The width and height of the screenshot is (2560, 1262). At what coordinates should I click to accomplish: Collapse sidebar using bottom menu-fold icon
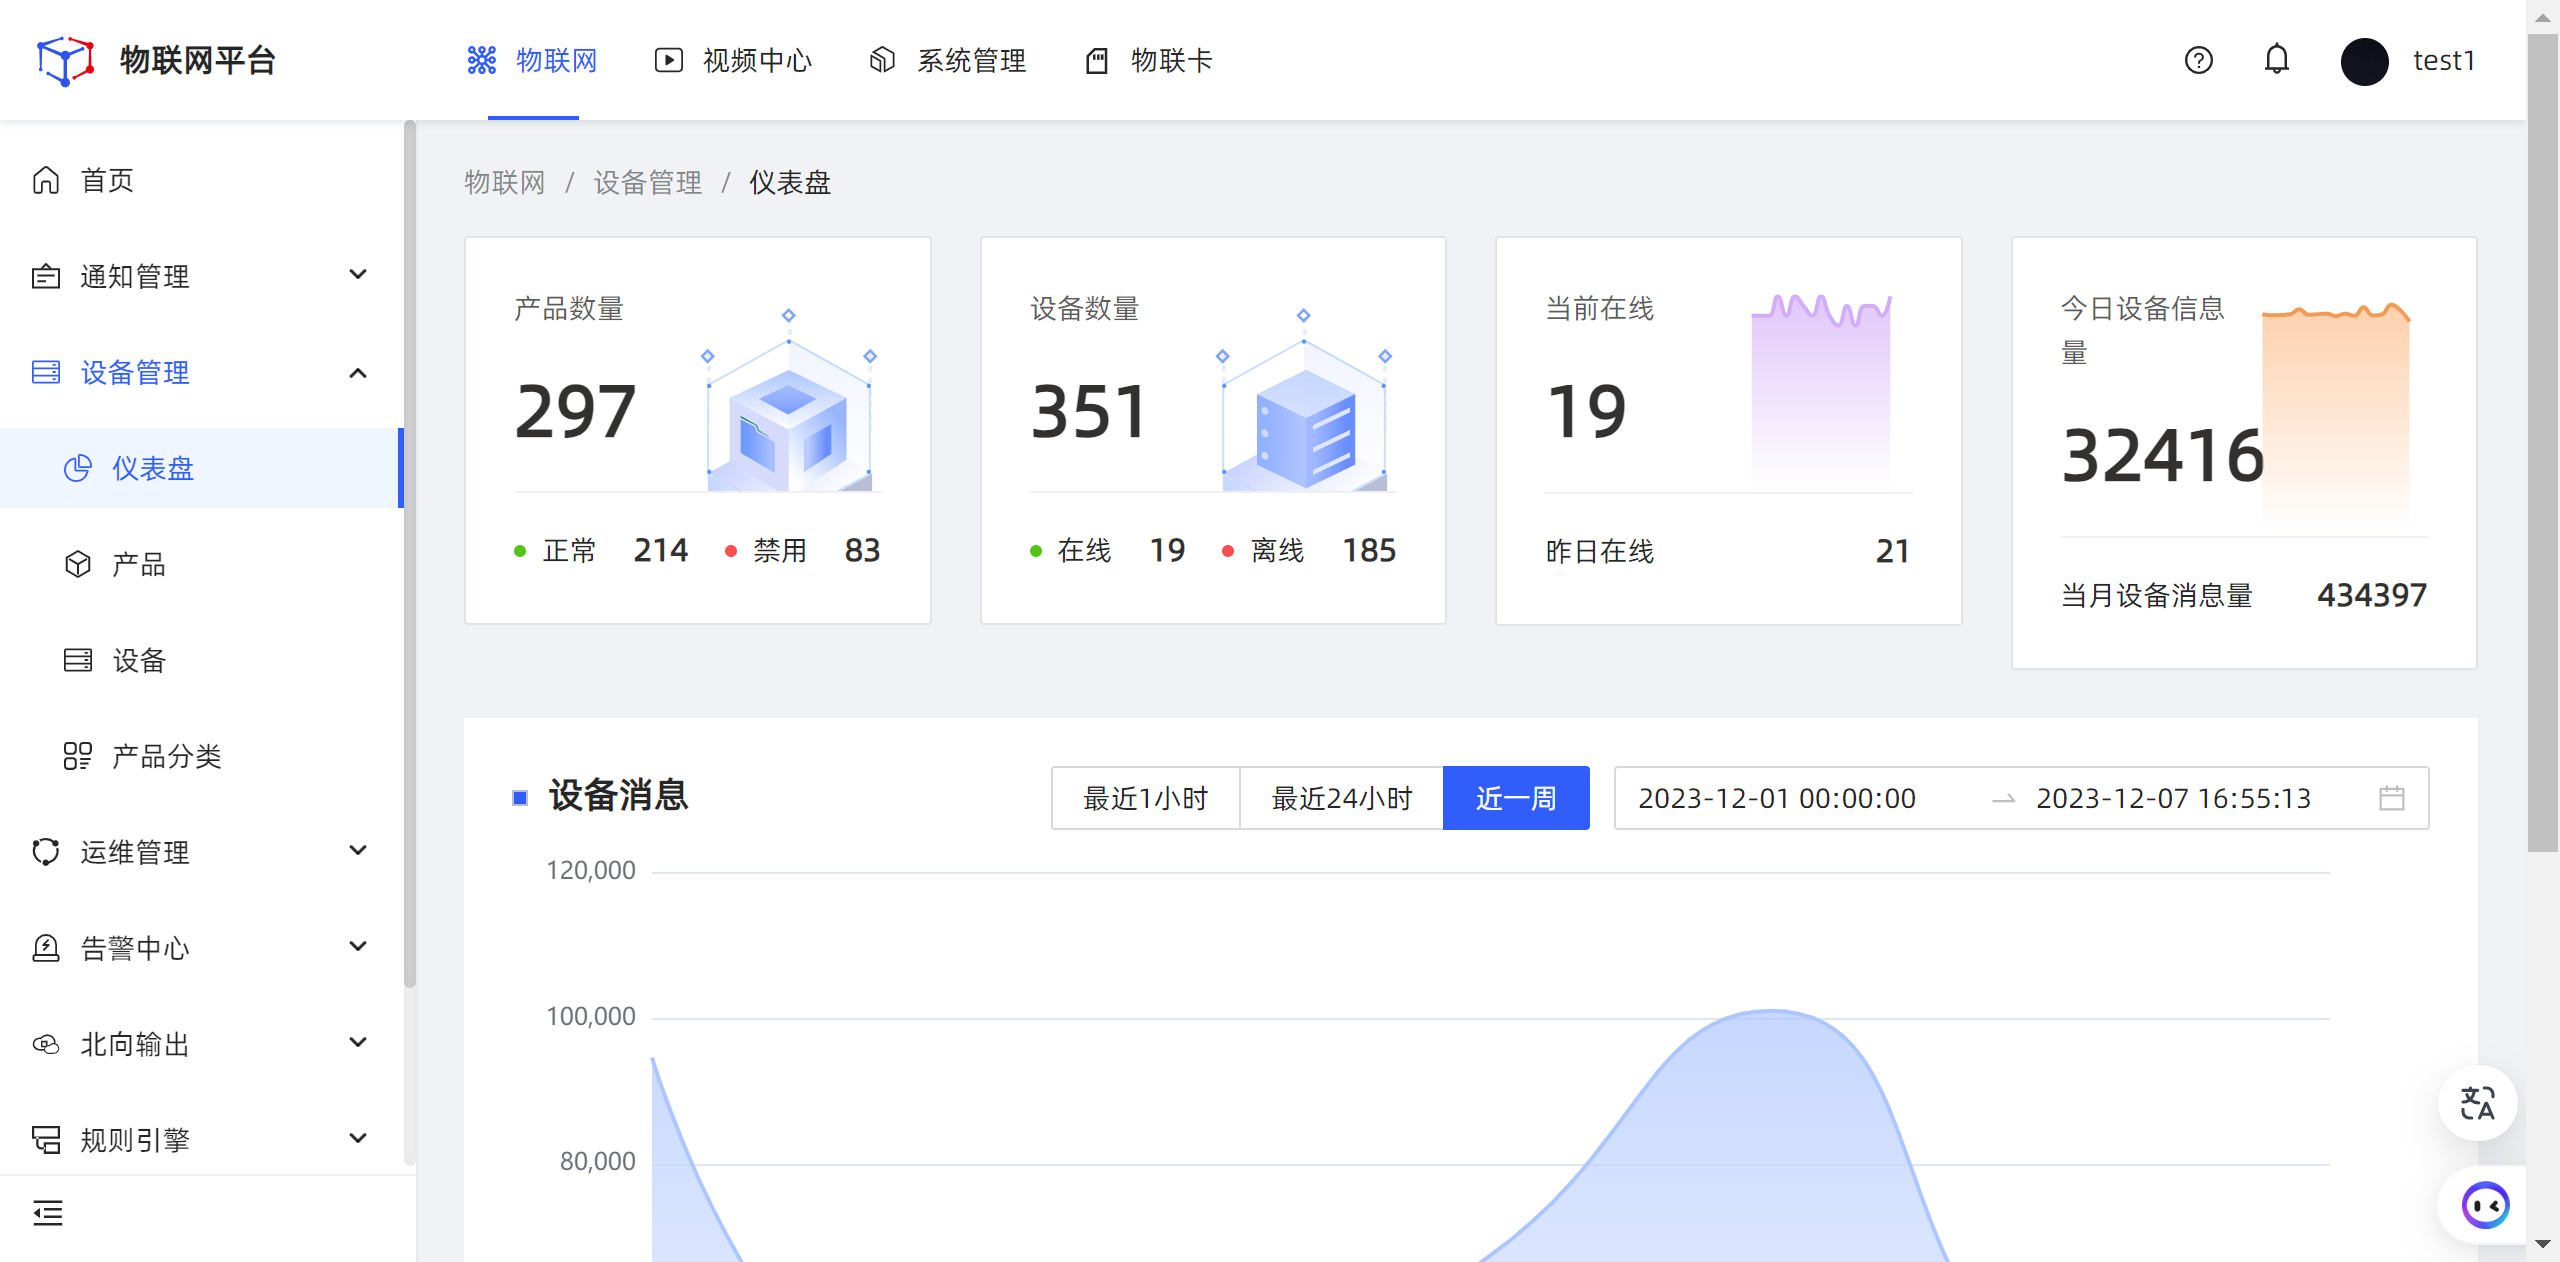click(x=47, y=1213)
